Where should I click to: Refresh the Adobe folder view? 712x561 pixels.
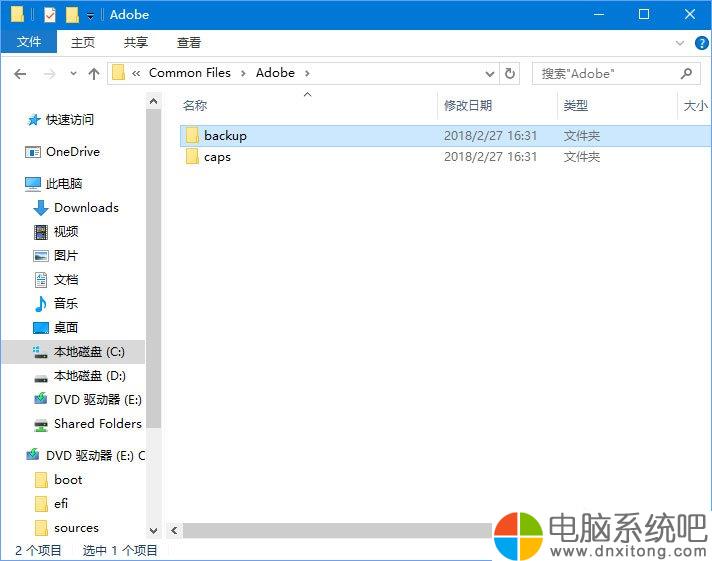510,74
